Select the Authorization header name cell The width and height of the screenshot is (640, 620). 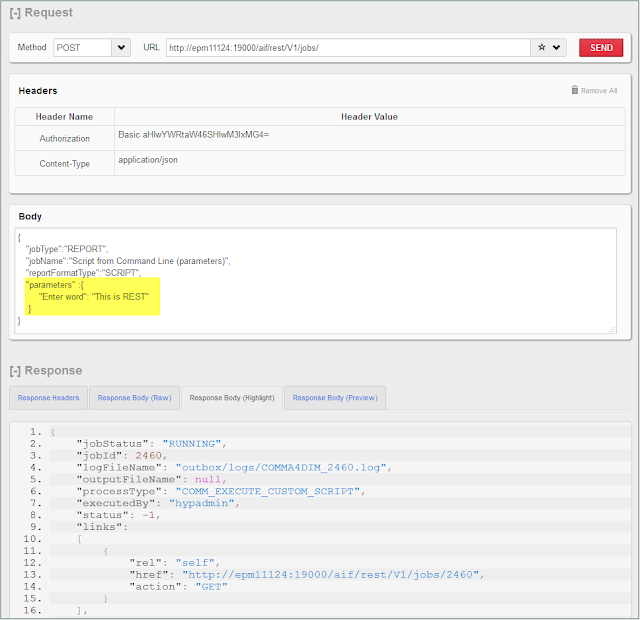64,138
